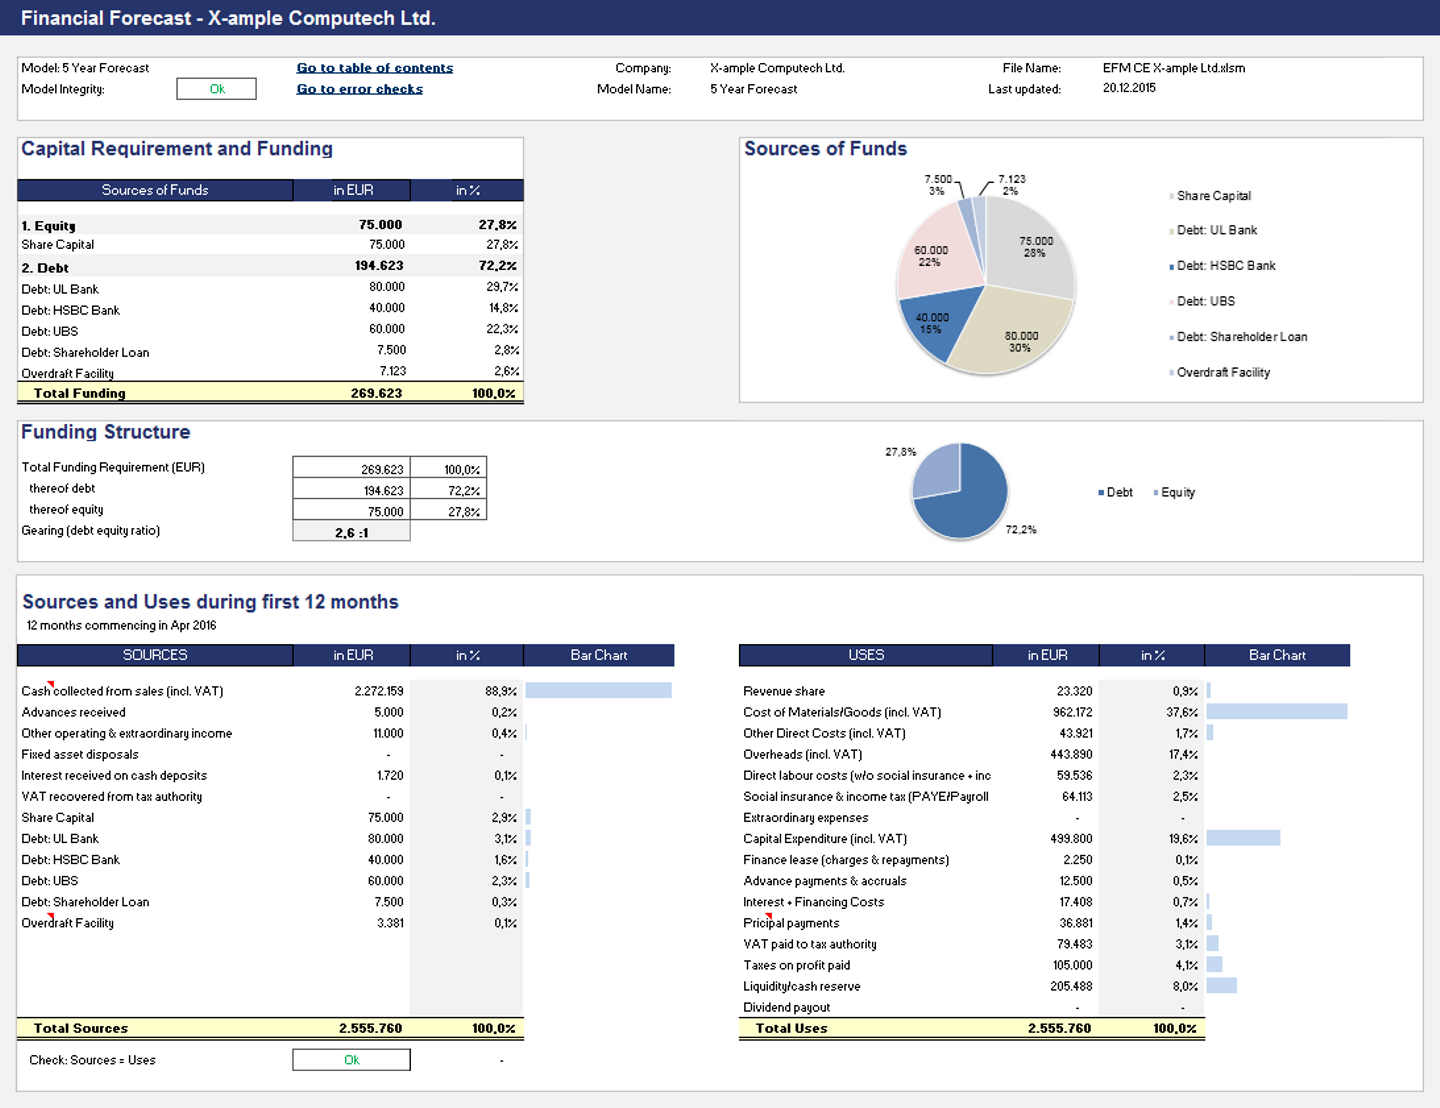Select the Gearing ratio 2,6 :1 cell
This screenshot has width=1440, height=1108.
(351, 532)
